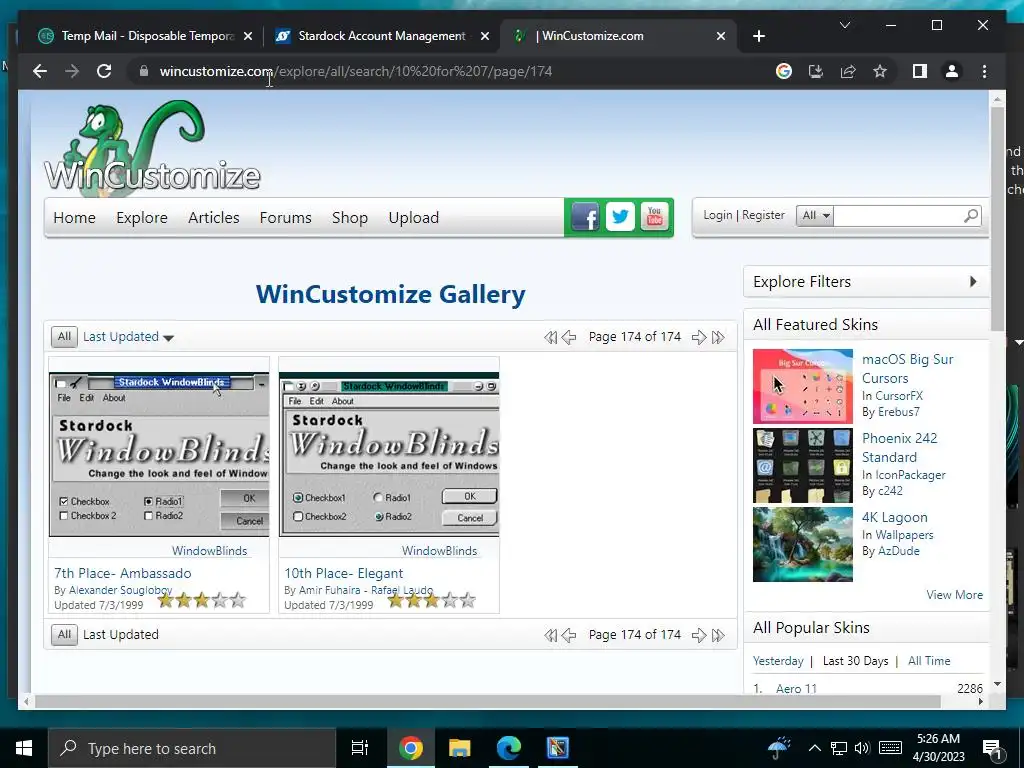Screen dimensions: 1024x768
Task: Go to last page in bottom pager
Action: click(718, 635)
